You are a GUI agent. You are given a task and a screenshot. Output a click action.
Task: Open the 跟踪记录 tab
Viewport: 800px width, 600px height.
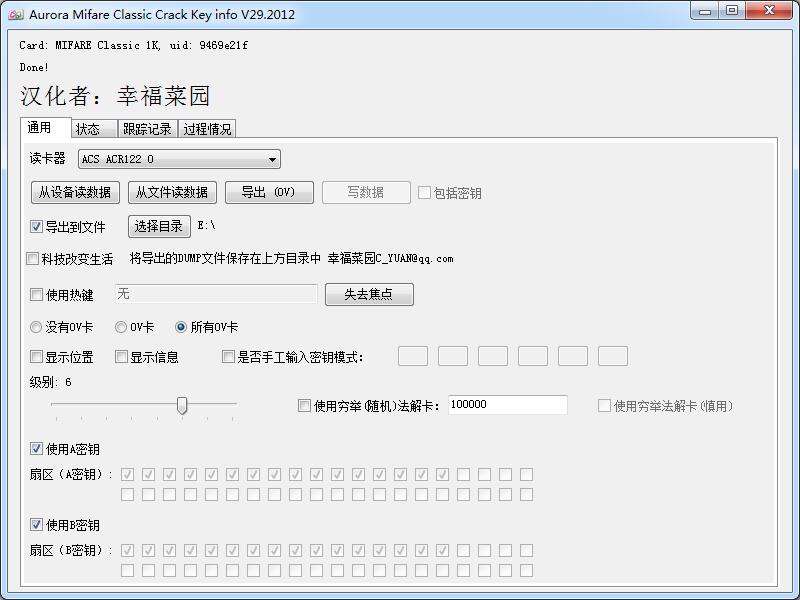(147, 129)
